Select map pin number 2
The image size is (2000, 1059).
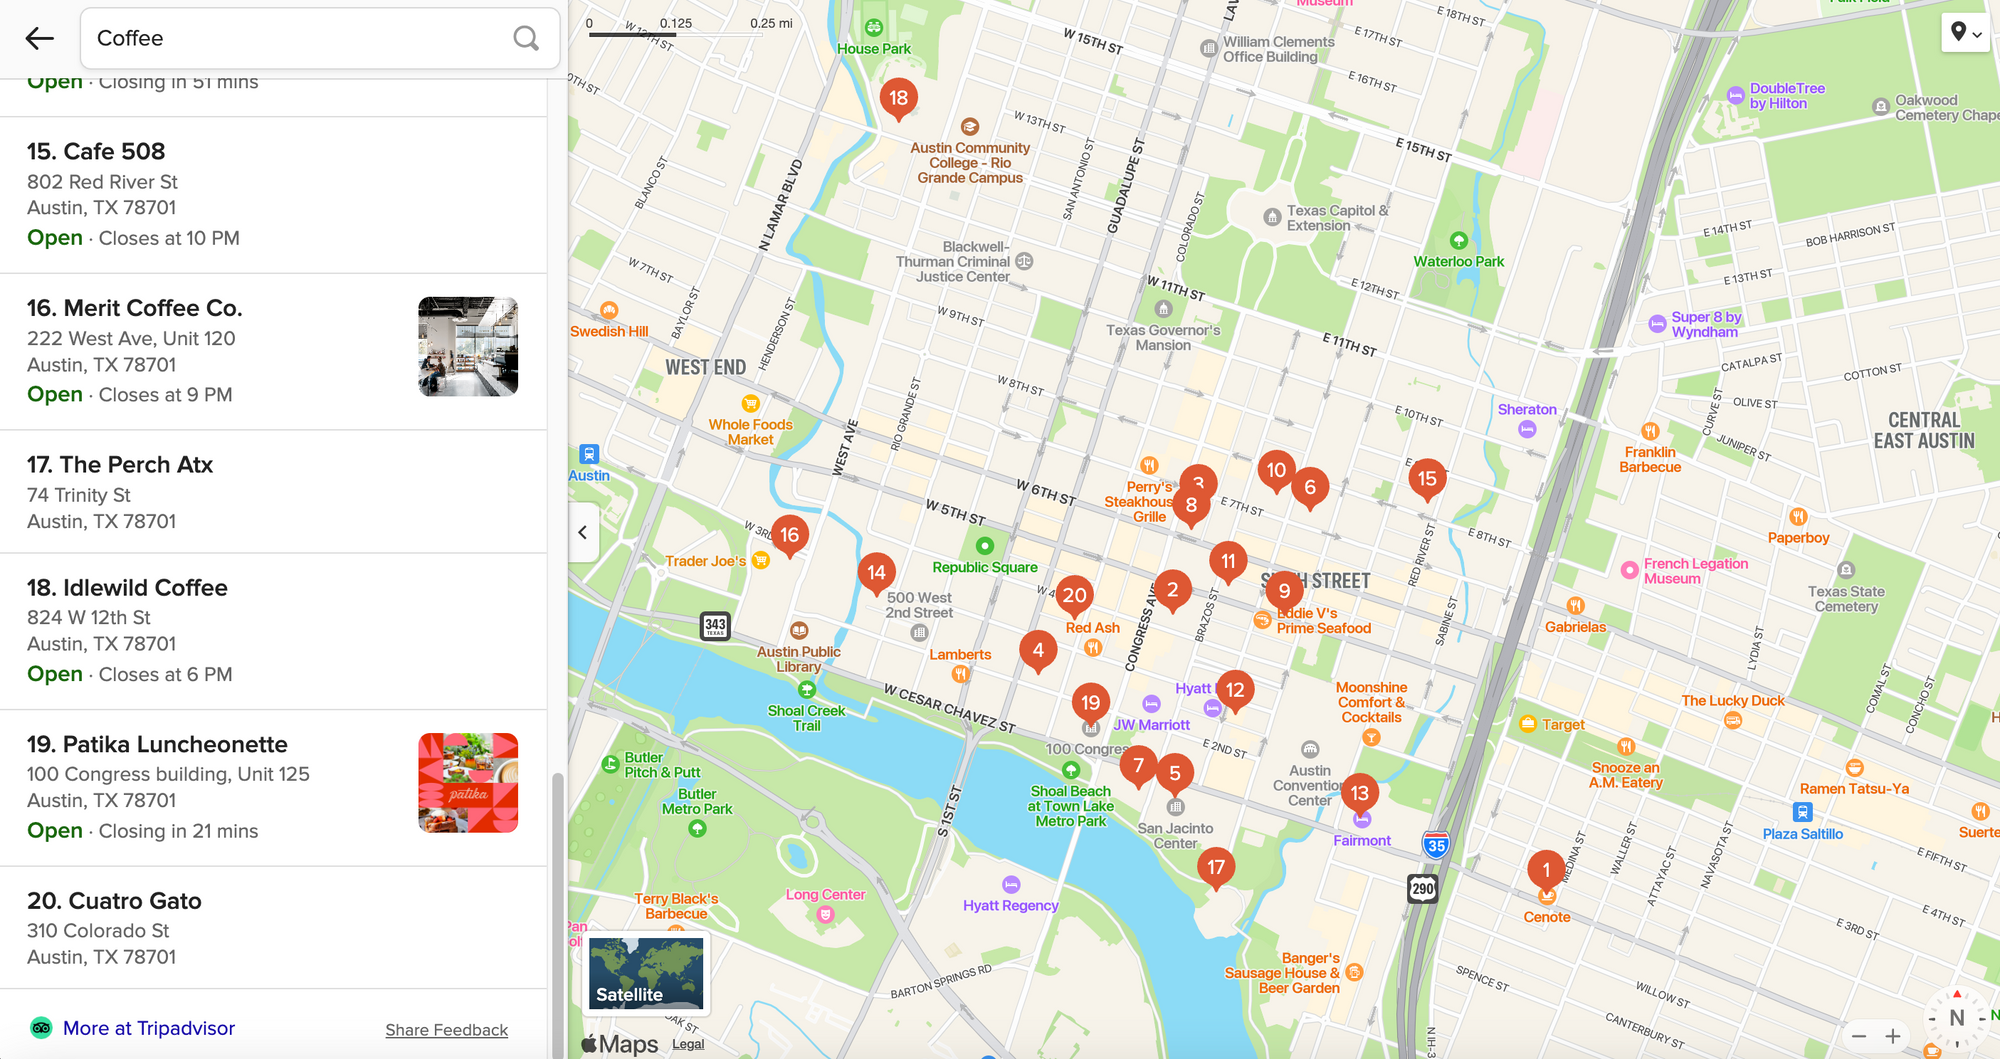(x=1173, y=591)
